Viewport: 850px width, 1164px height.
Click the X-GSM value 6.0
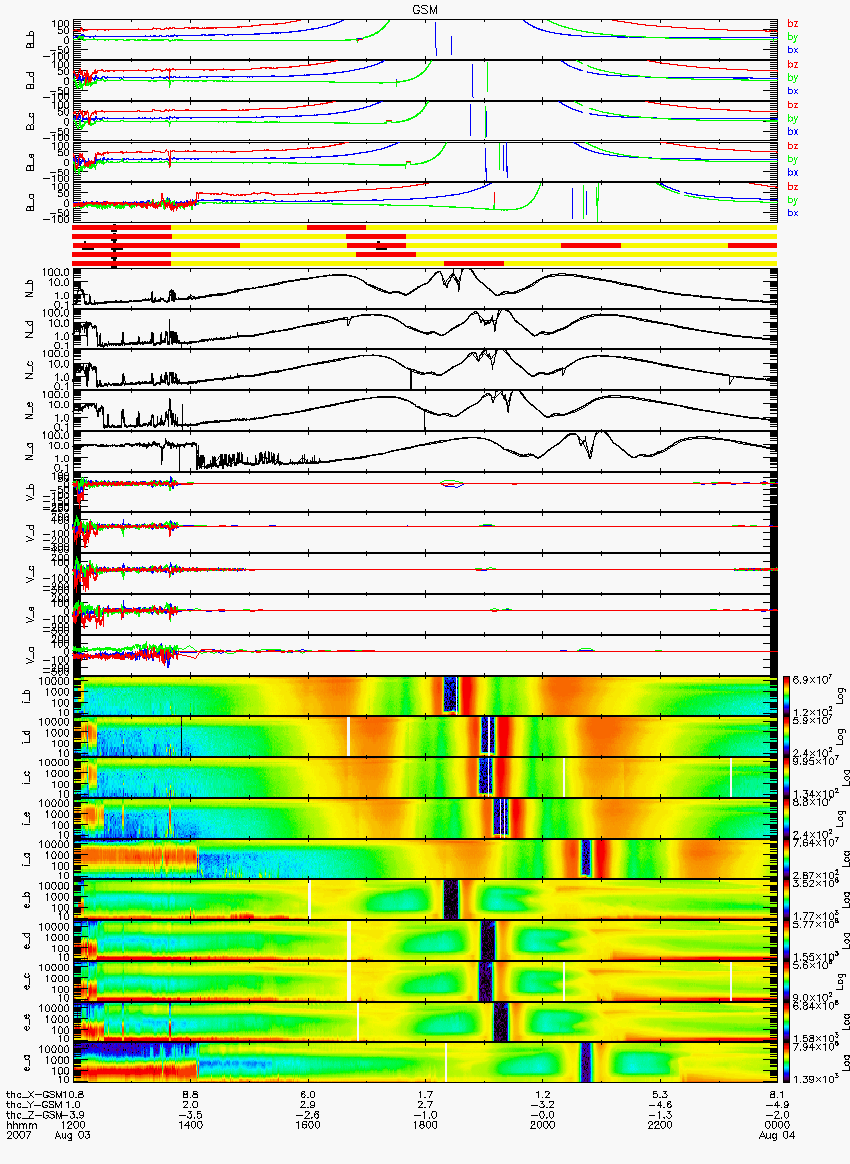tap(307, 1094)
